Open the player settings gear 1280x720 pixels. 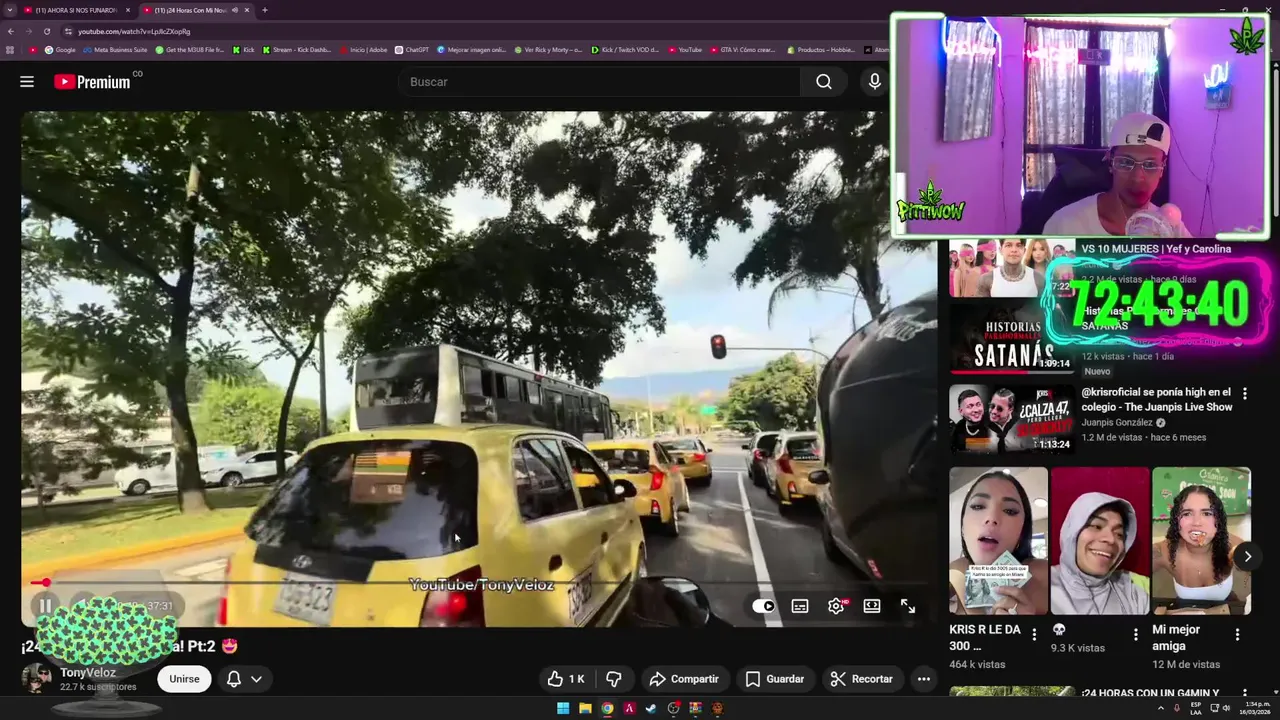click(x=836, y=606)
